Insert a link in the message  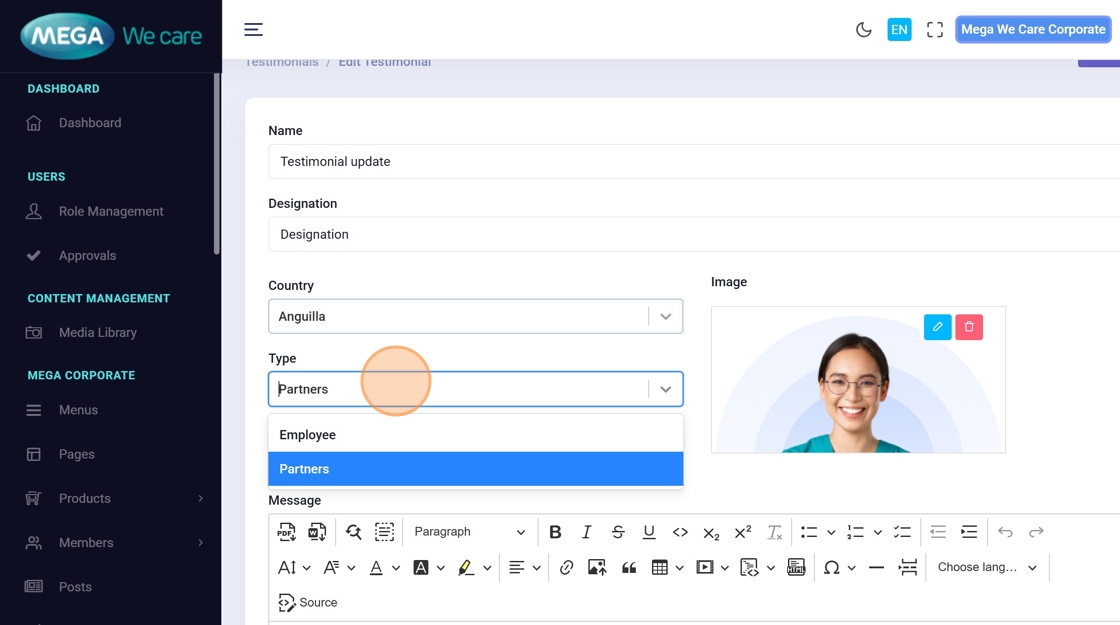[x=566, y=568]
